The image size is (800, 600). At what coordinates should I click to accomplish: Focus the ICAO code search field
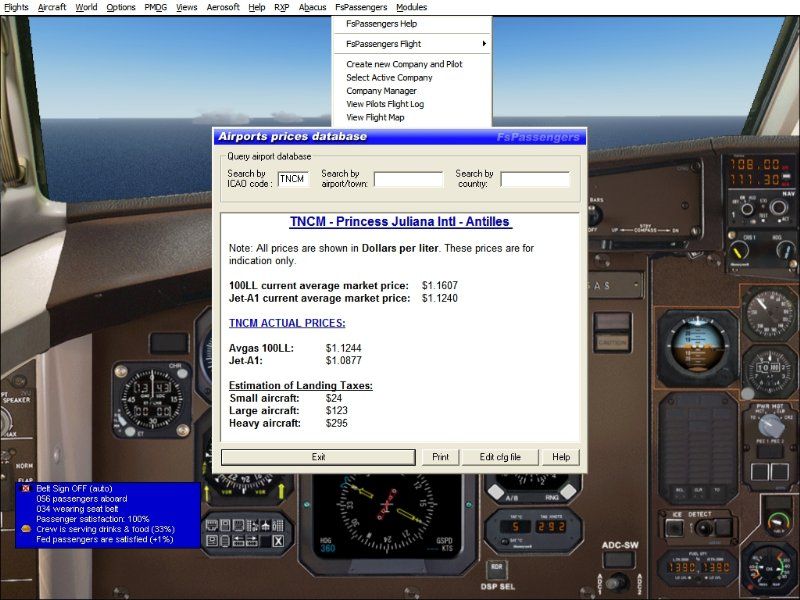(293, 179)
